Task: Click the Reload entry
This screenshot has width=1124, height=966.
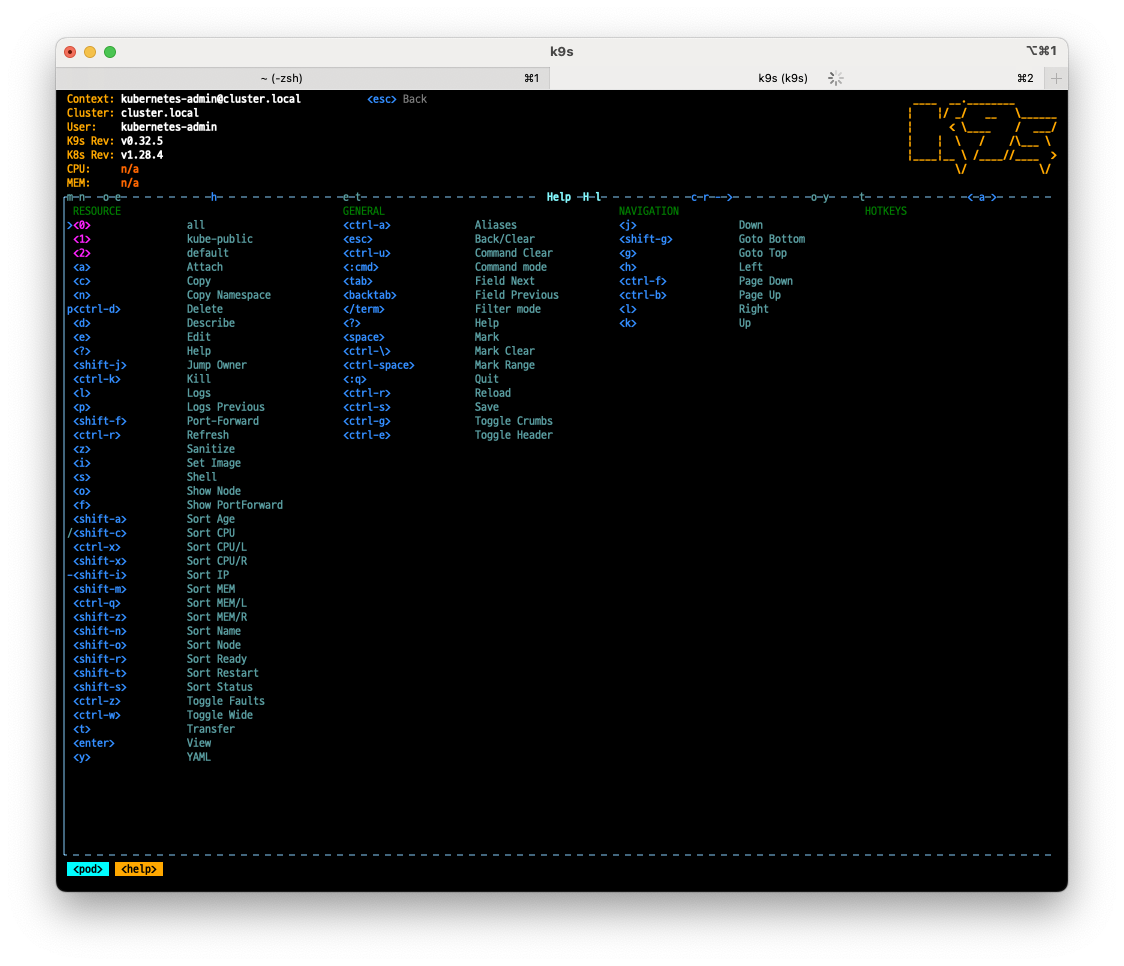Action: pyautogui.click(x=492, y=393)
